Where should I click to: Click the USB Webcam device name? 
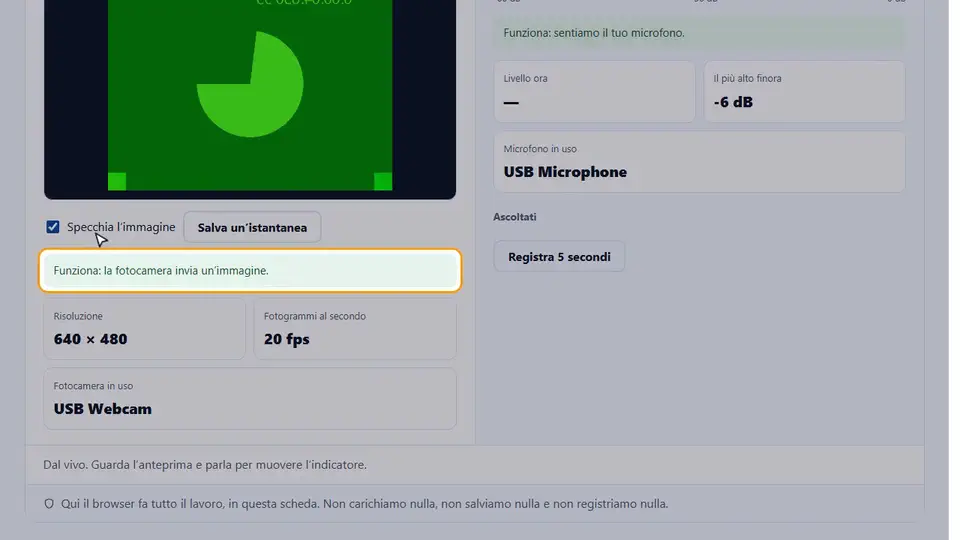click(103, 409)
